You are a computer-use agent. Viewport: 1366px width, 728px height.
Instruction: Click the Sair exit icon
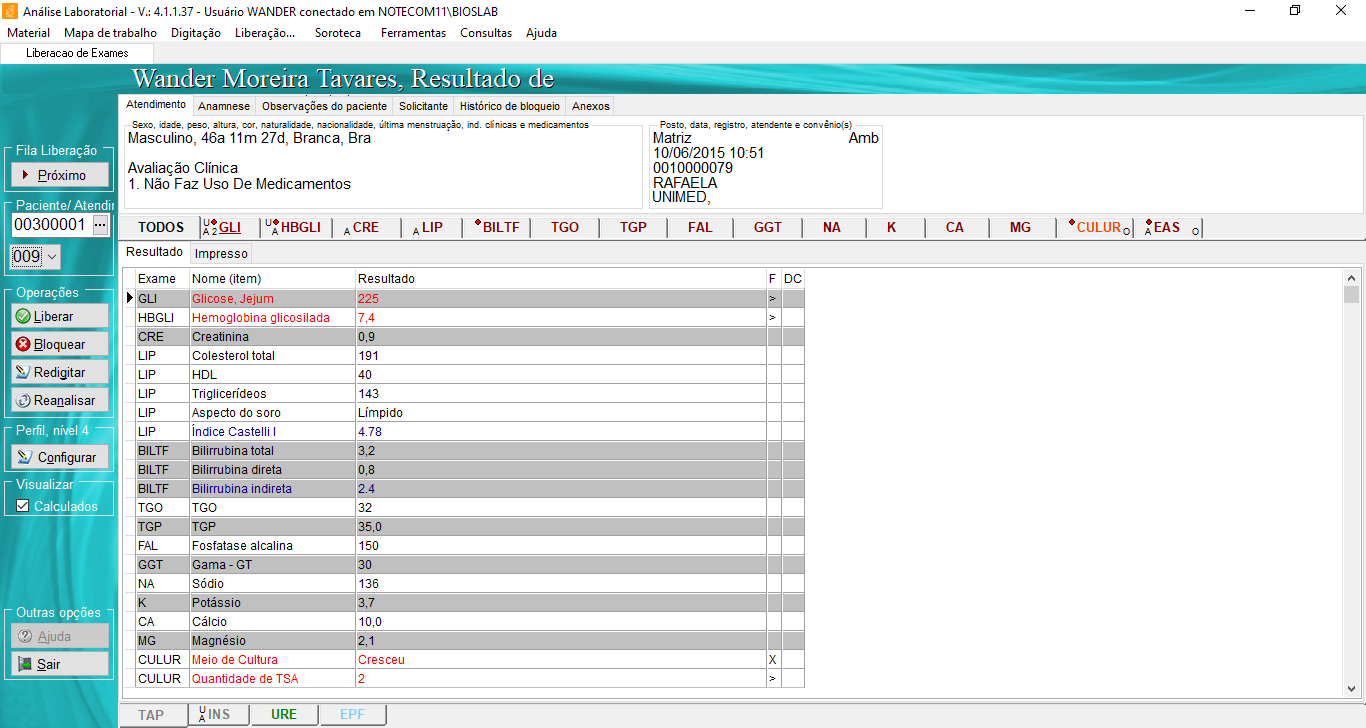click(24, 664)
